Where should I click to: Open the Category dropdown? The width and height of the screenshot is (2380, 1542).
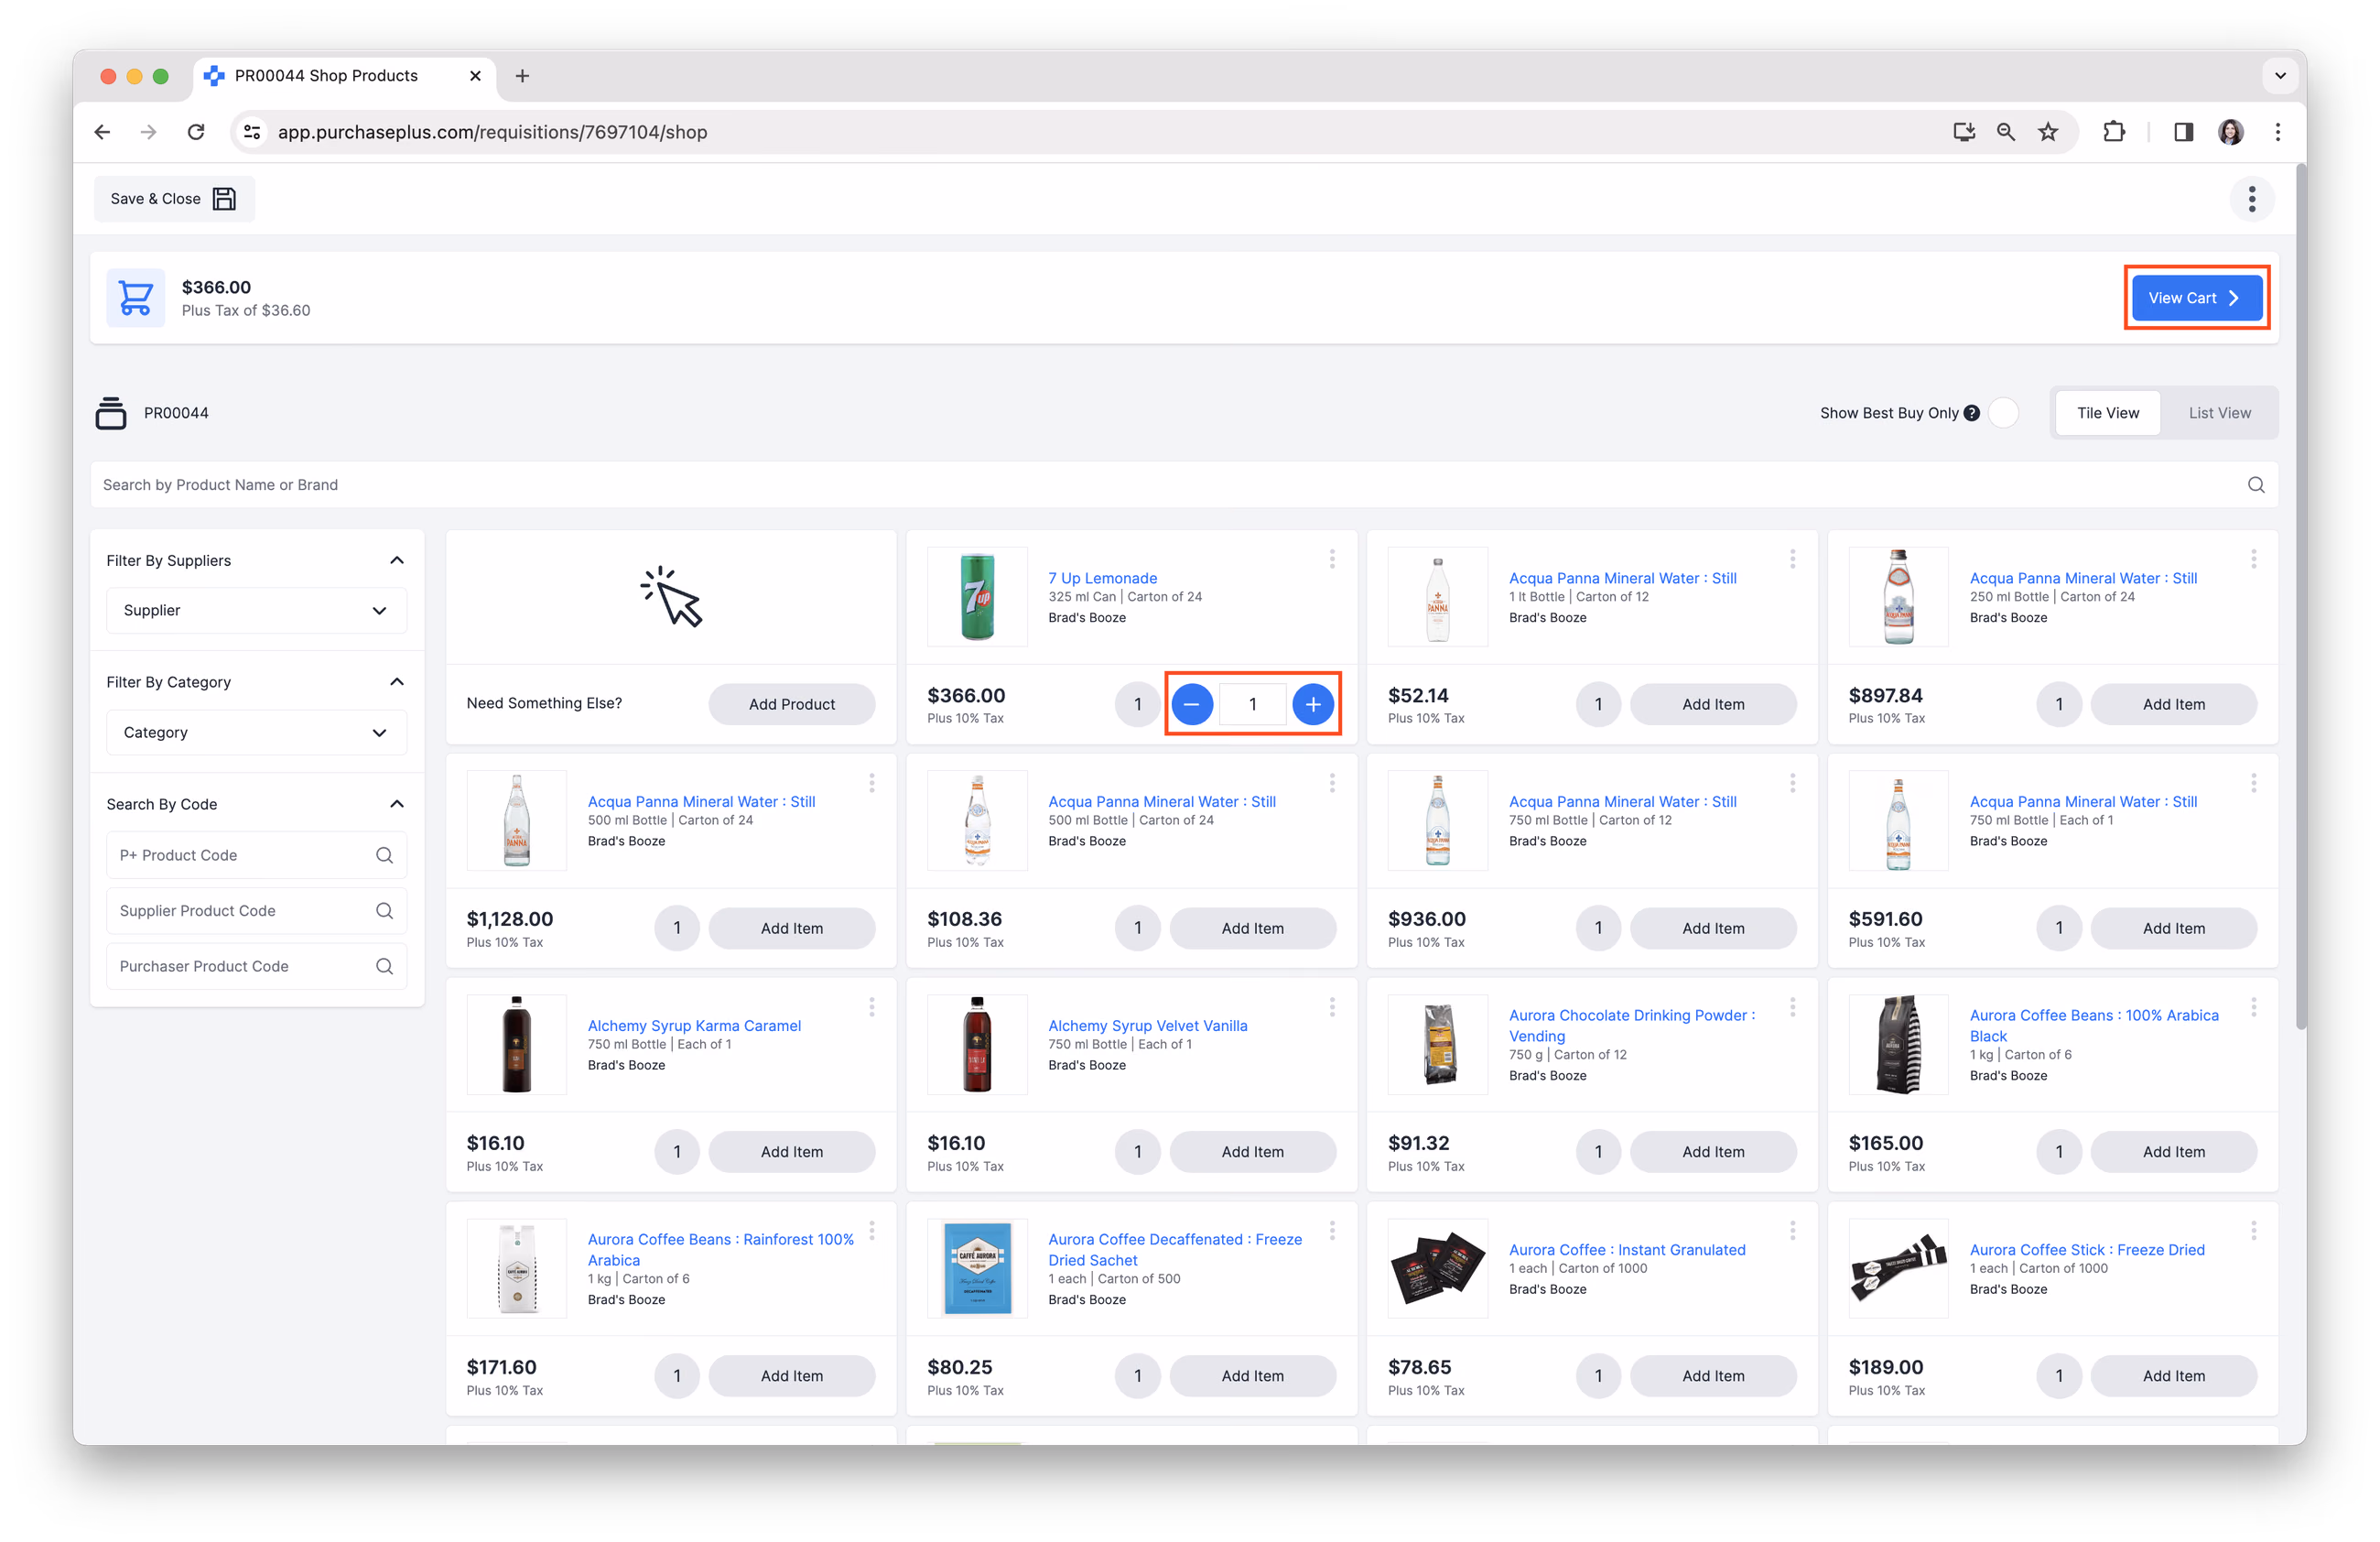256,733
